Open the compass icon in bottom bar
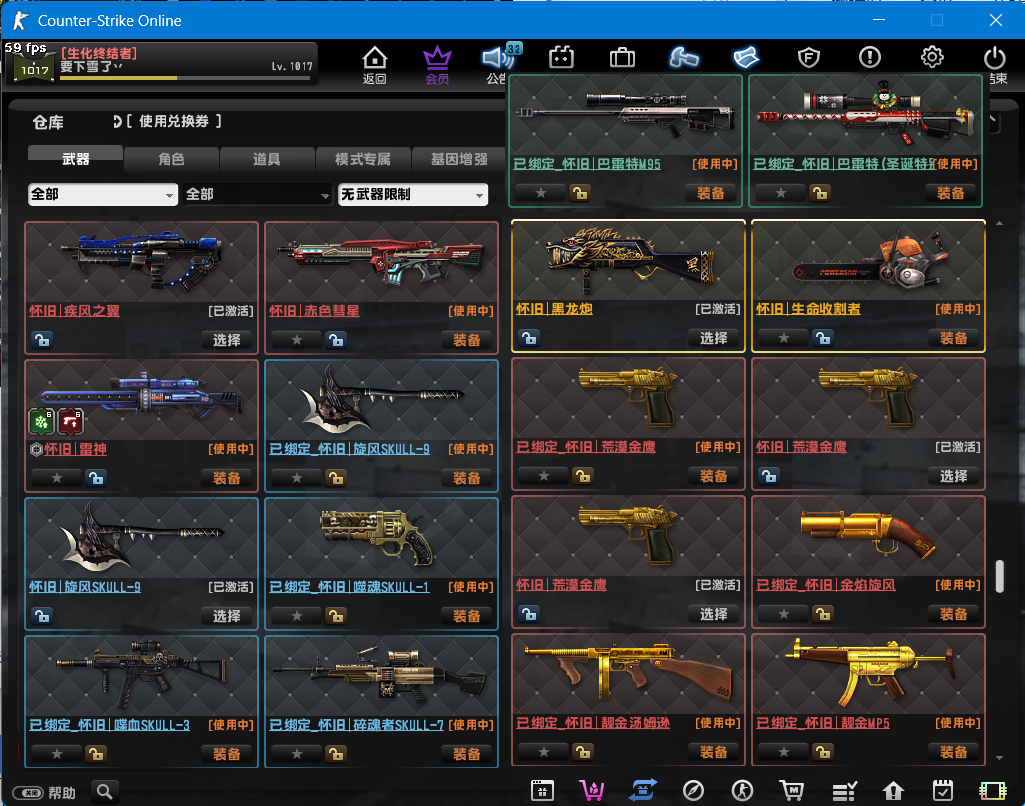This screenshot has width=1025, height=806. pos(693,791)
